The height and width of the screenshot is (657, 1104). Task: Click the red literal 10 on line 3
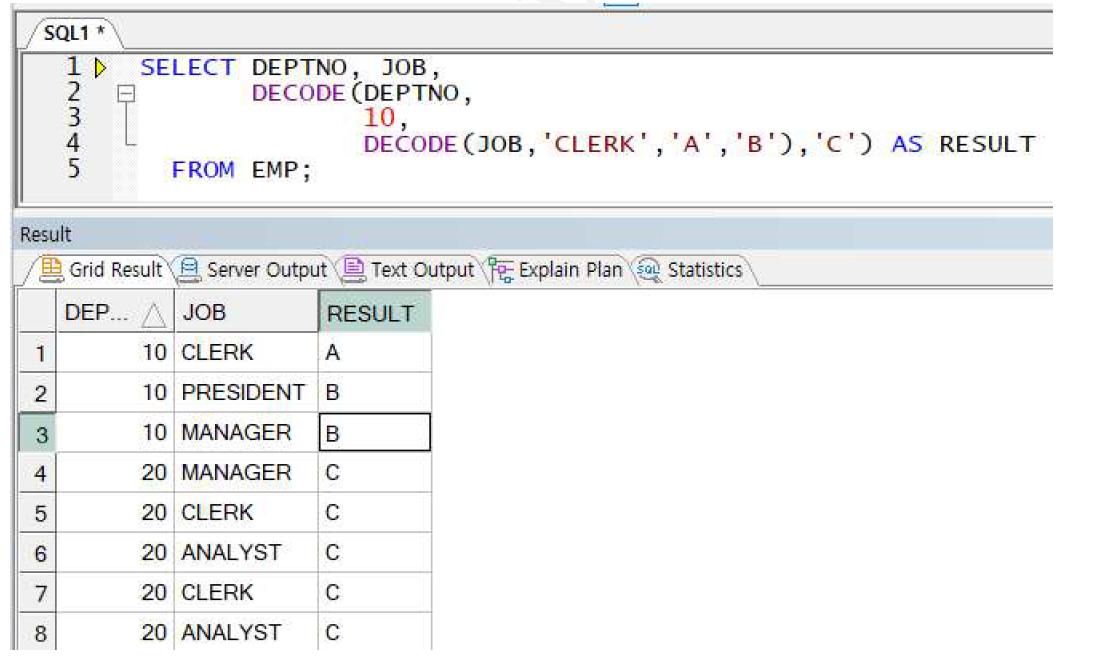(x=379, y=118)
